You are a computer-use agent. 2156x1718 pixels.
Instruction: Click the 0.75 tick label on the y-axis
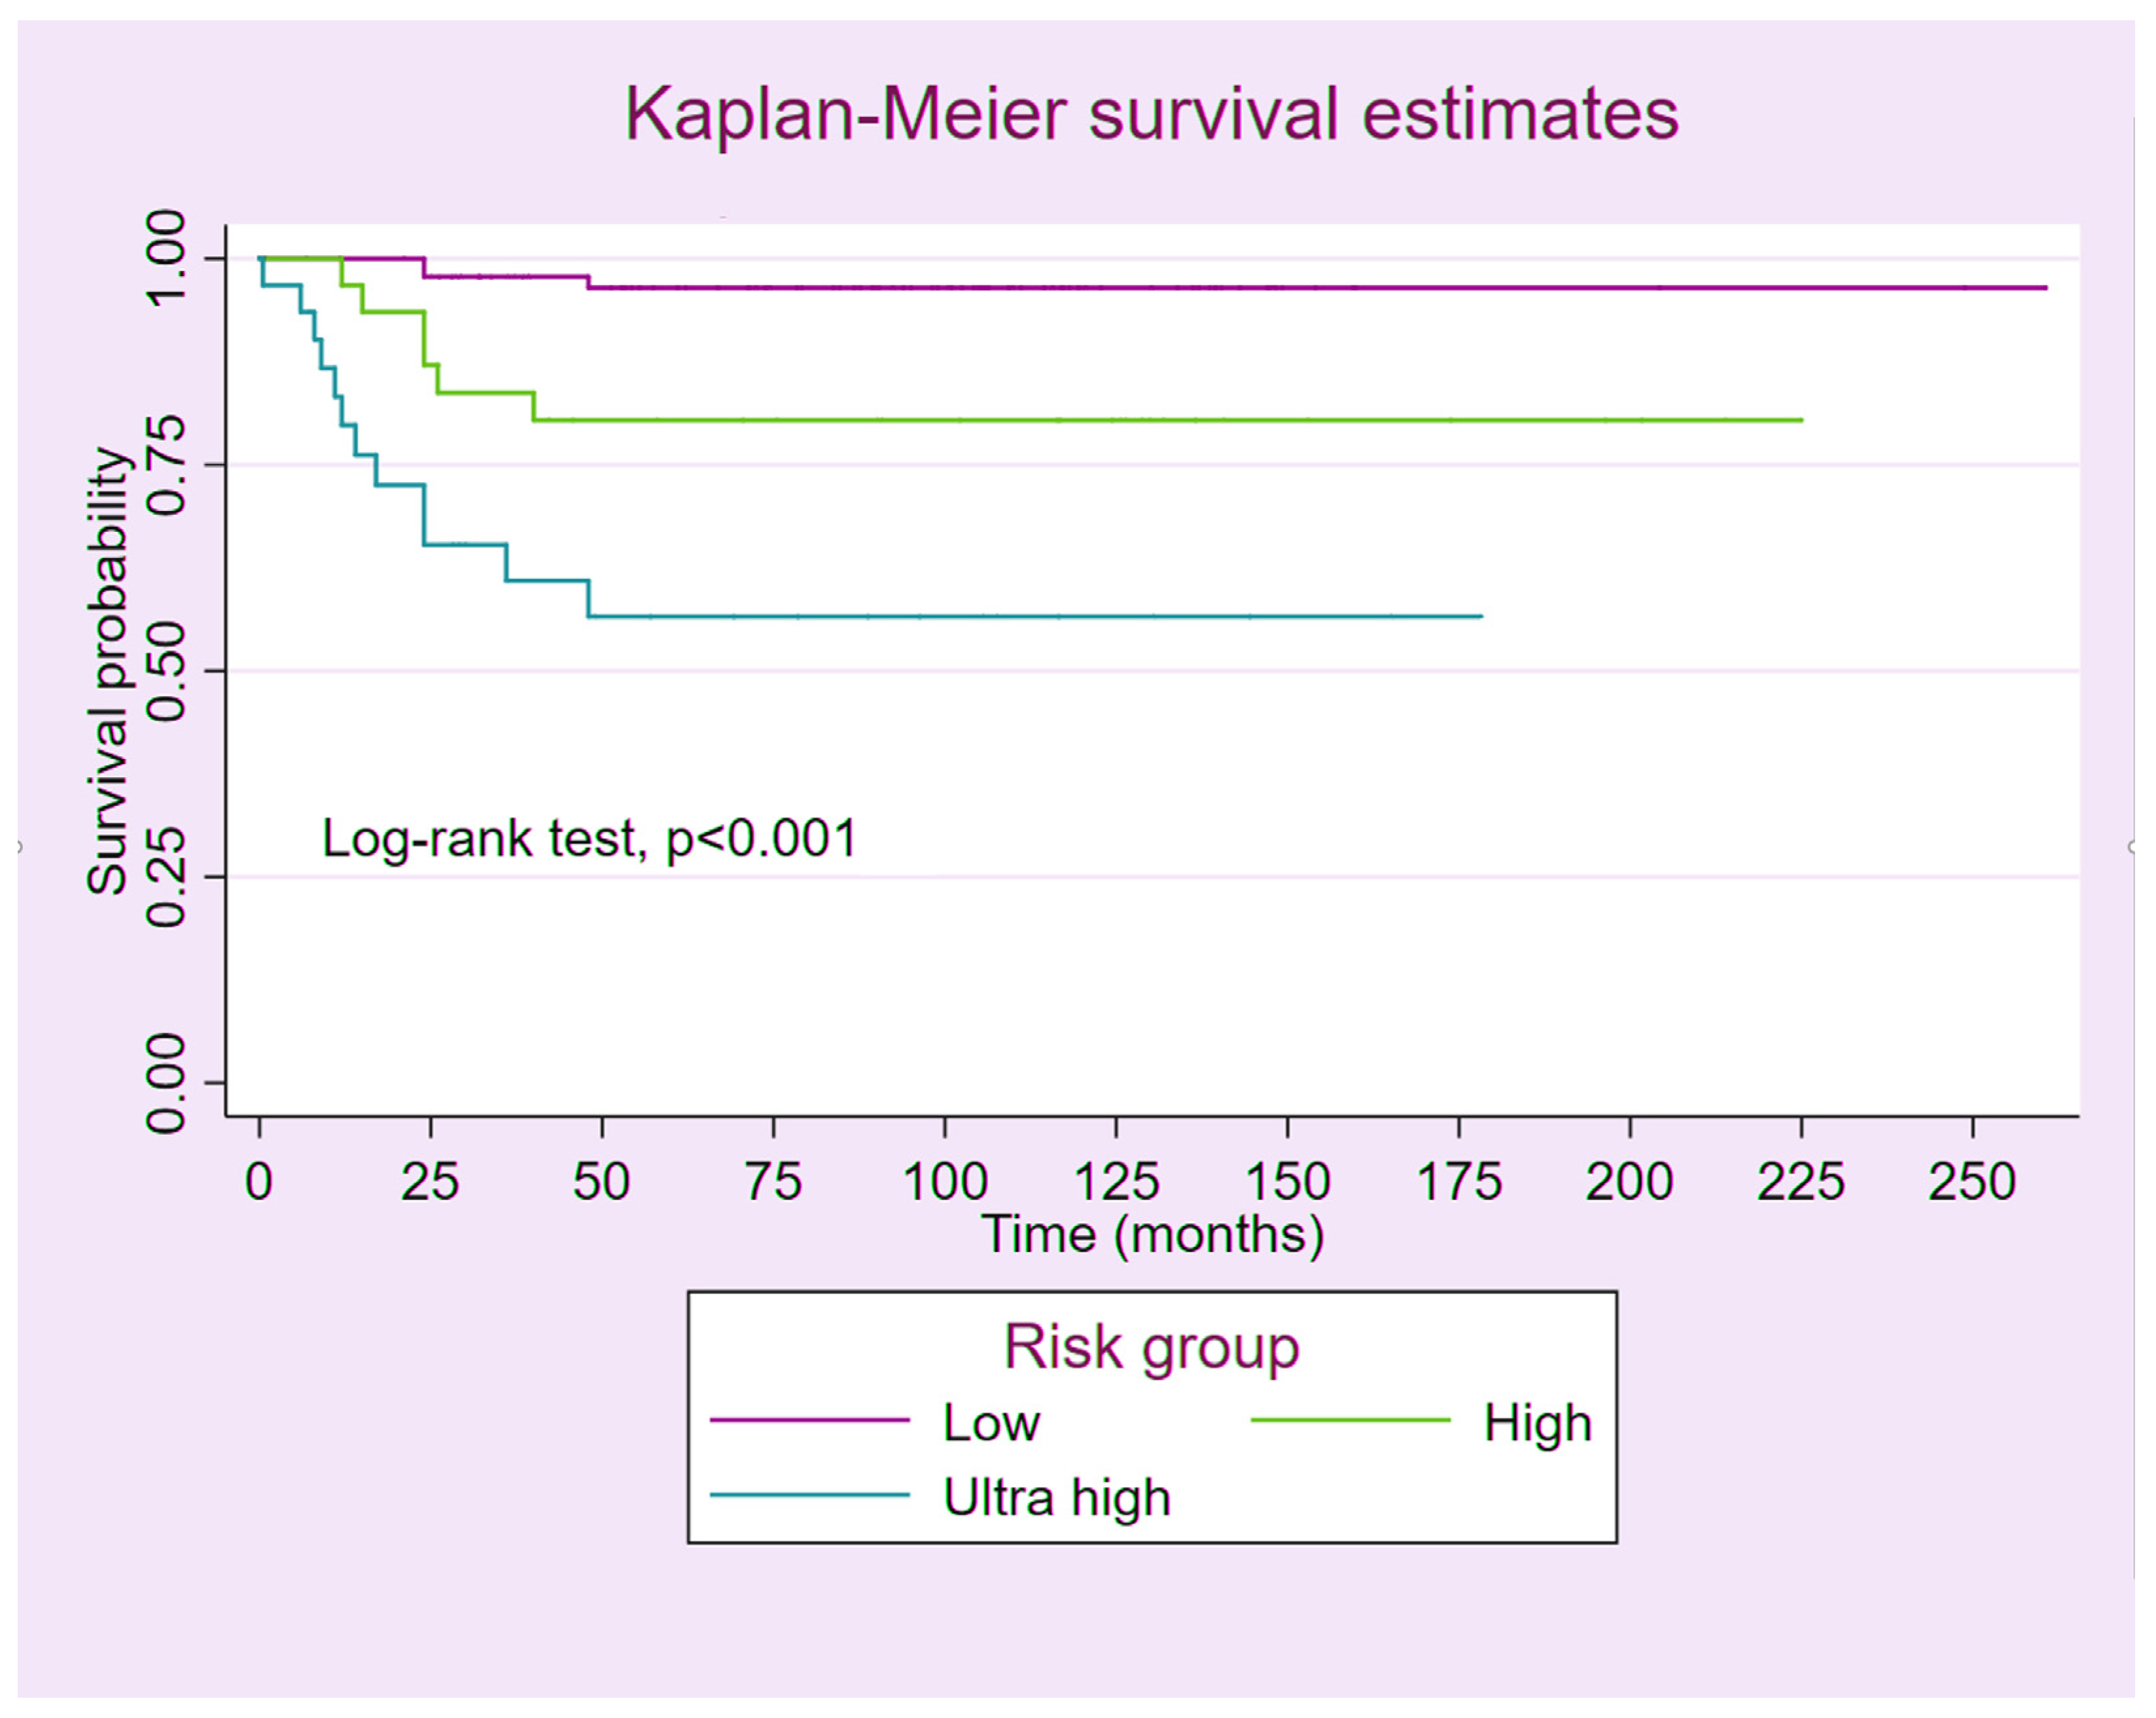[x=166, y=465]
